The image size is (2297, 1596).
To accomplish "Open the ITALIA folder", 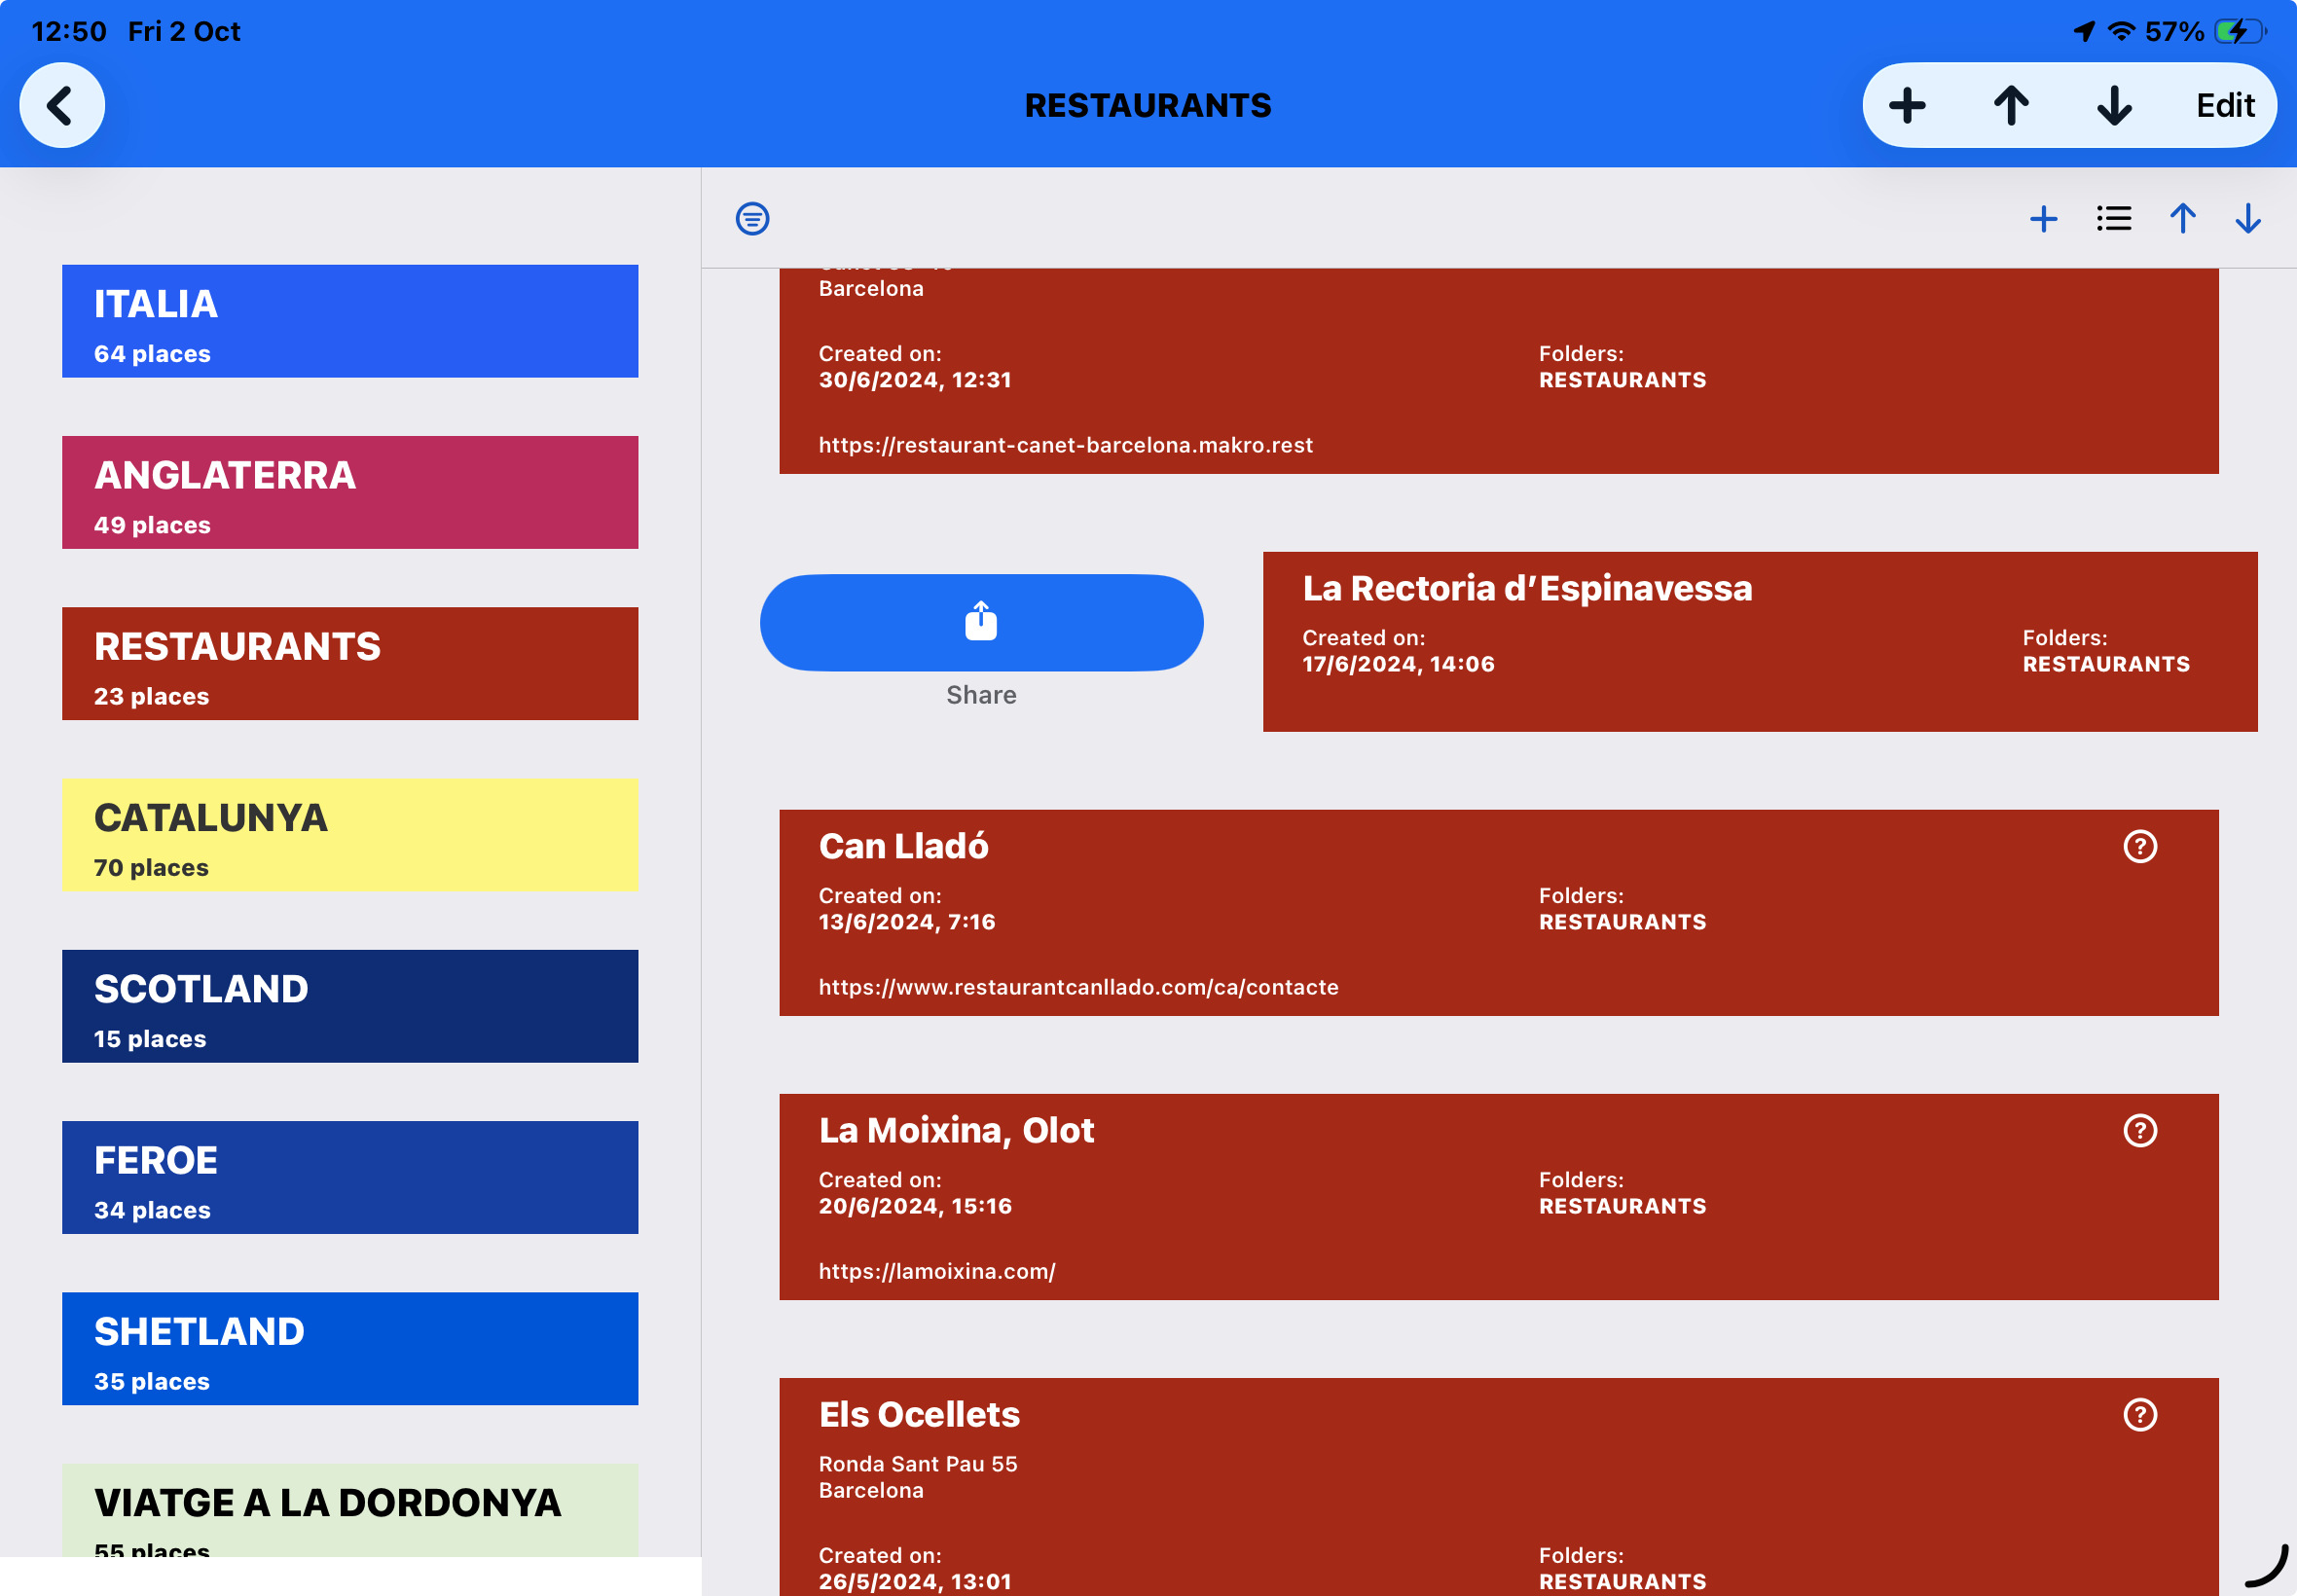I will (x=350, y=321).
